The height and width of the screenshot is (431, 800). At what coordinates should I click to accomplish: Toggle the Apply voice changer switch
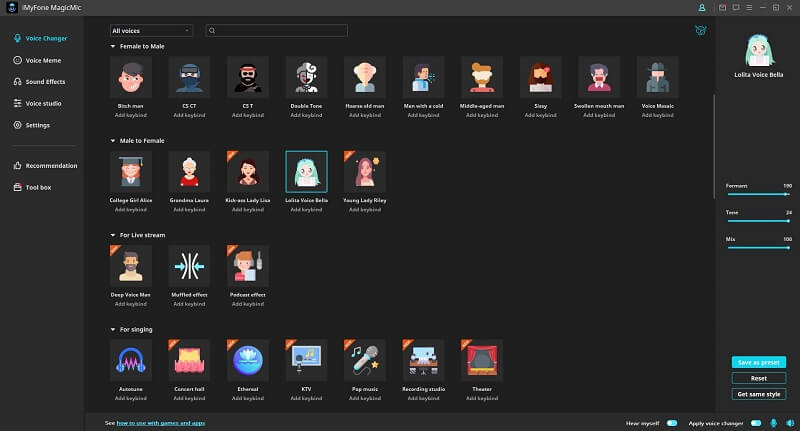[756, 423]
